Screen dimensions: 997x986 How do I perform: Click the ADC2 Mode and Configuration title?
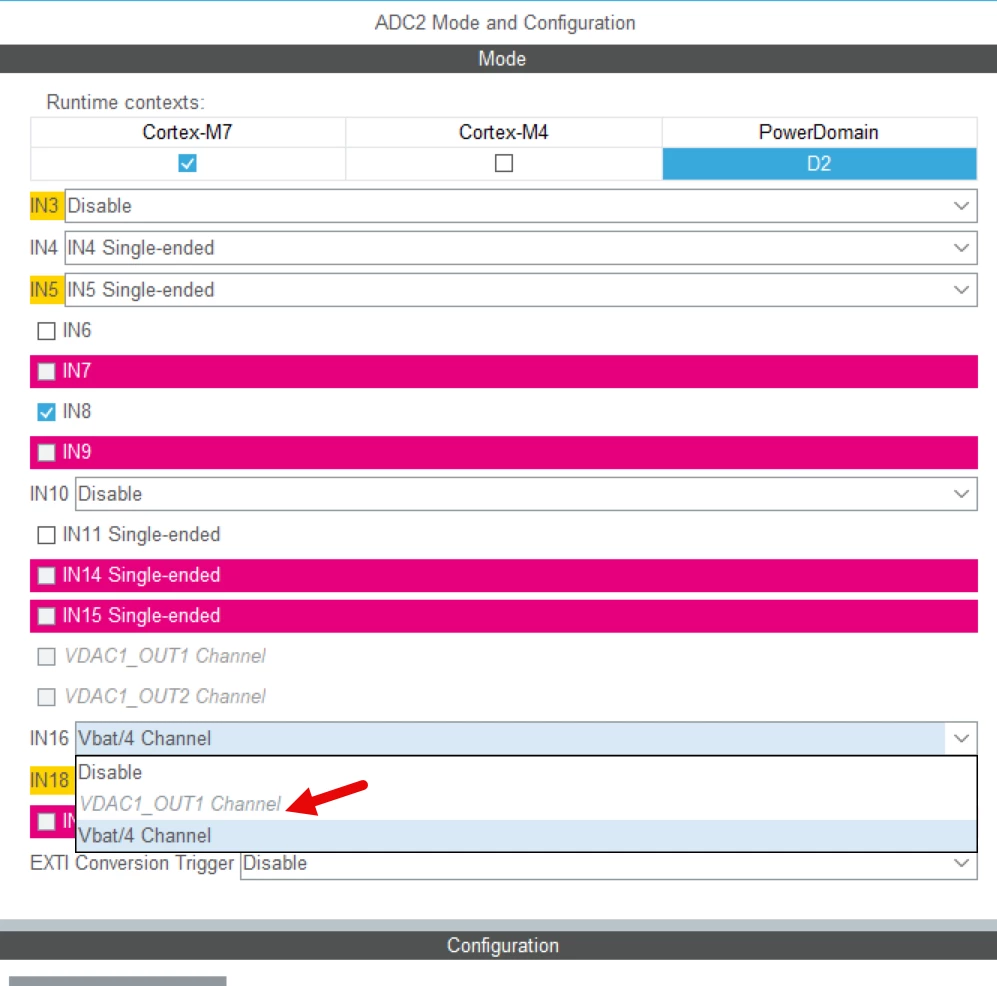505,23
